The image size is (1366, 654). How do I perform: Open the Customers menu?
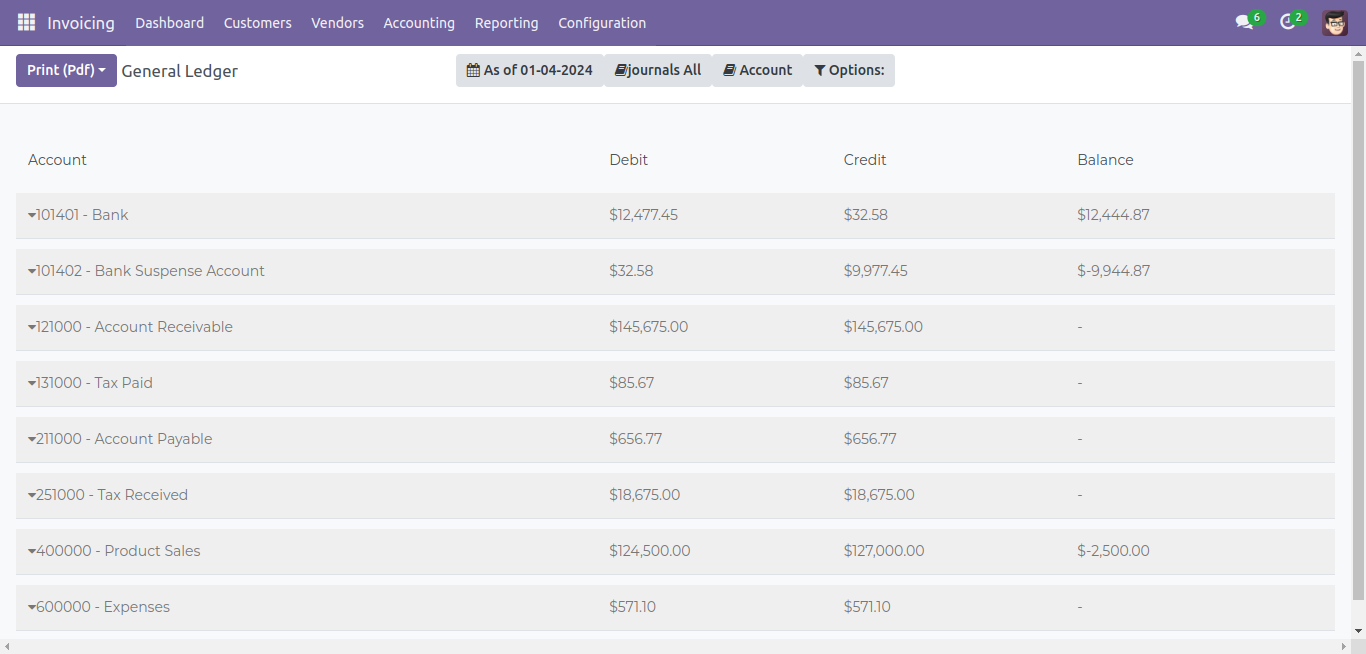click(257, 22)
